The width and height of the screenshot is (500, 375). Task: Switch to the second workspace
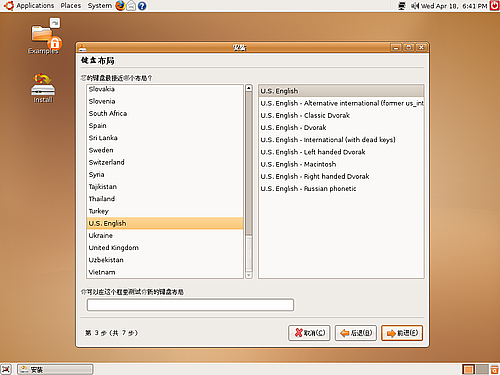[482, 369]
